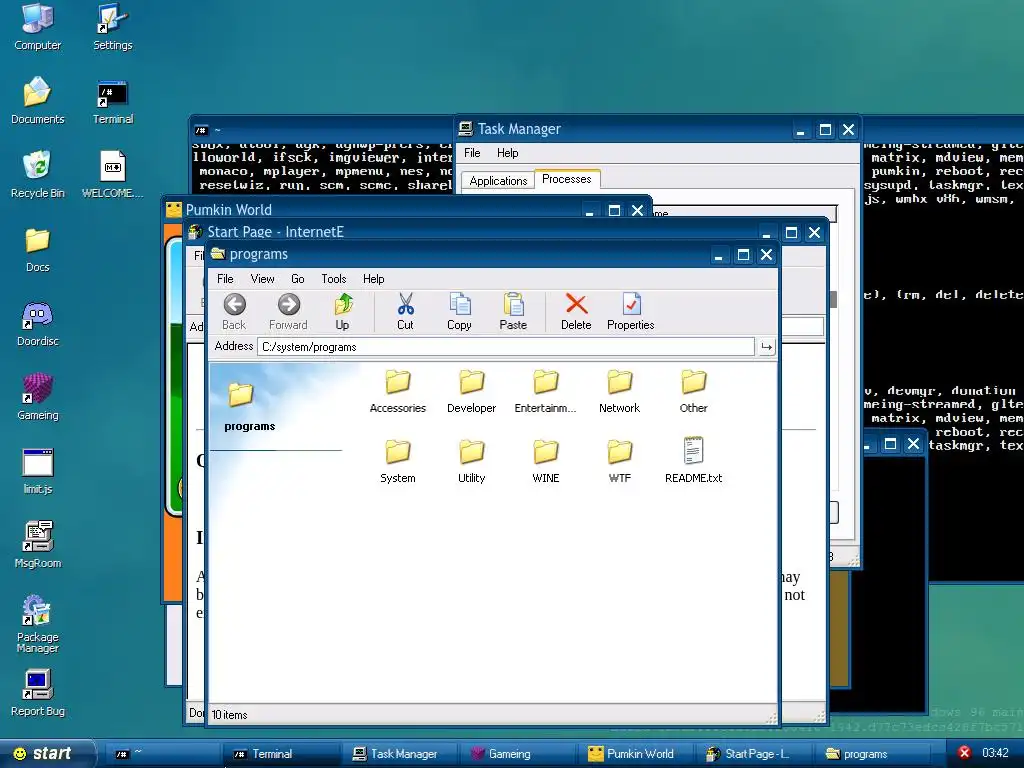
Task: Click the red Delete icon
Action: 576,312
